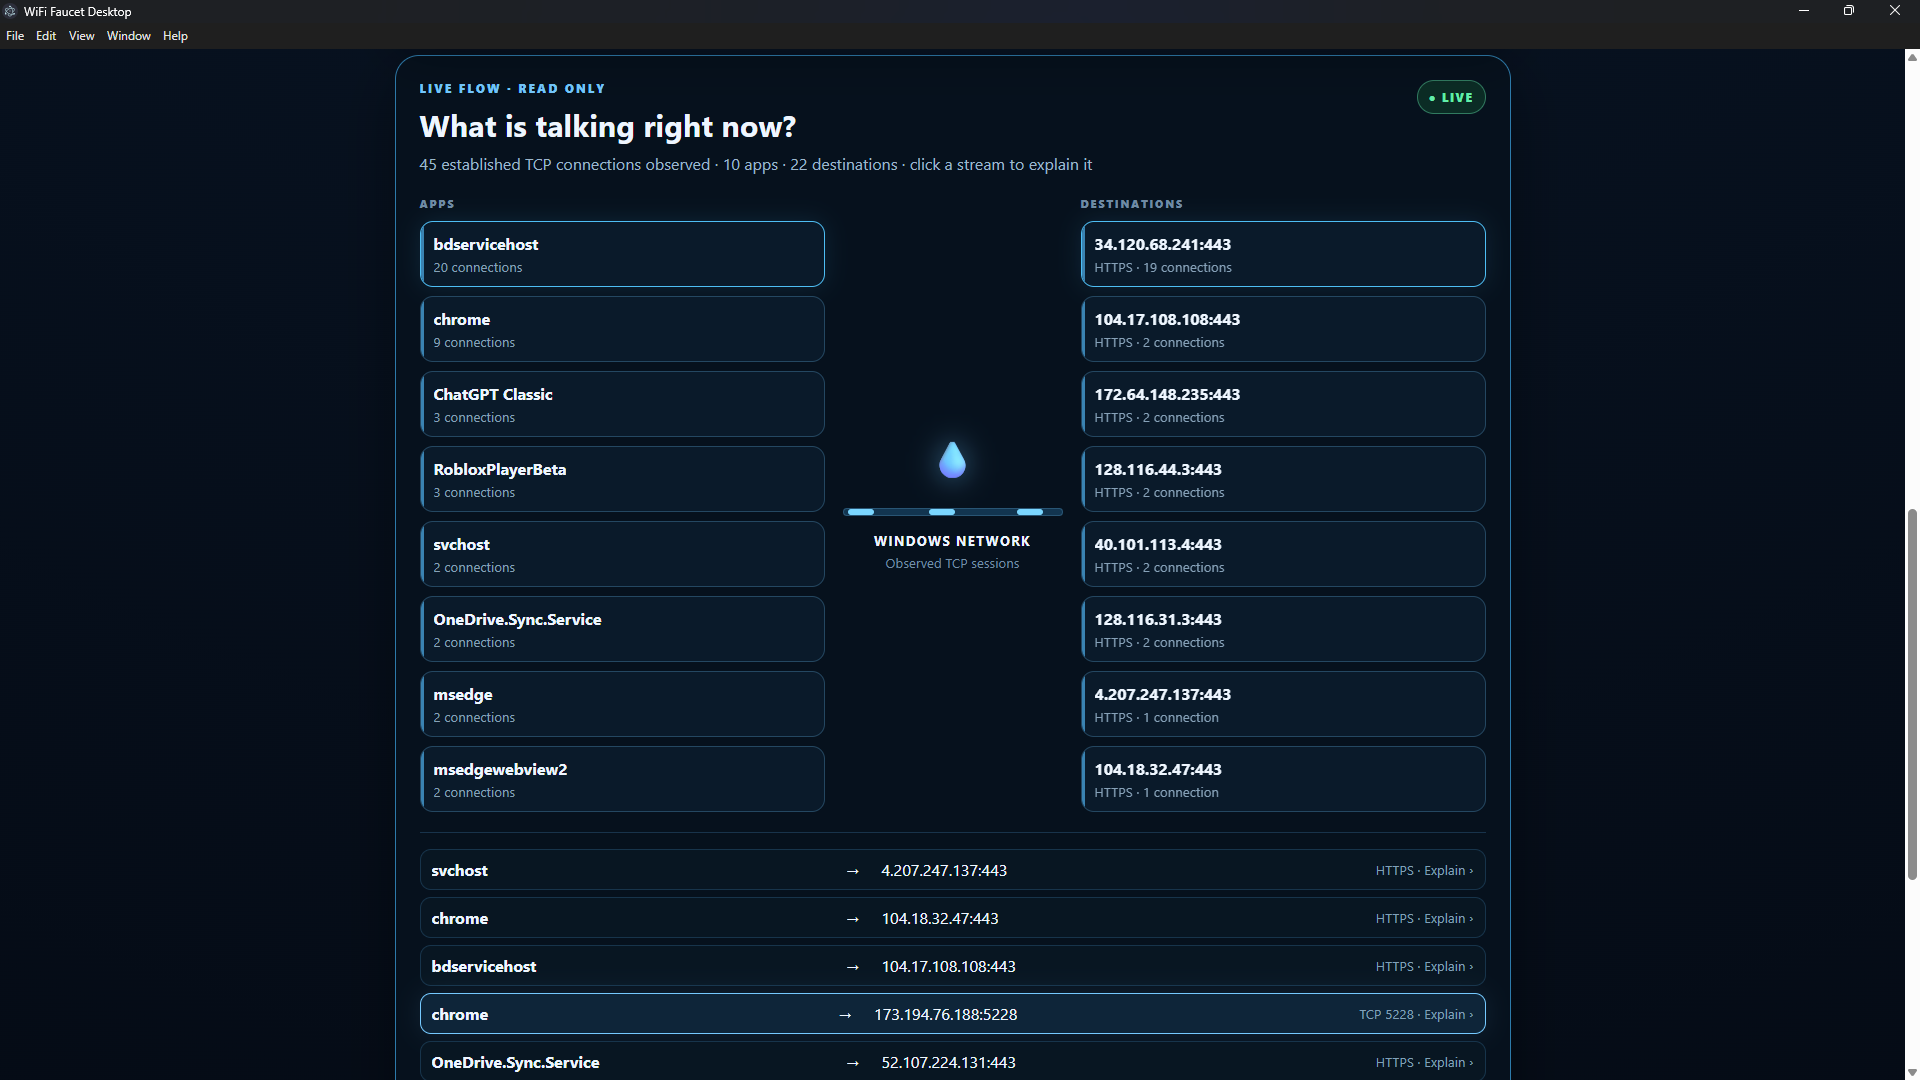Select the msedge app card

tap(622, 704)
